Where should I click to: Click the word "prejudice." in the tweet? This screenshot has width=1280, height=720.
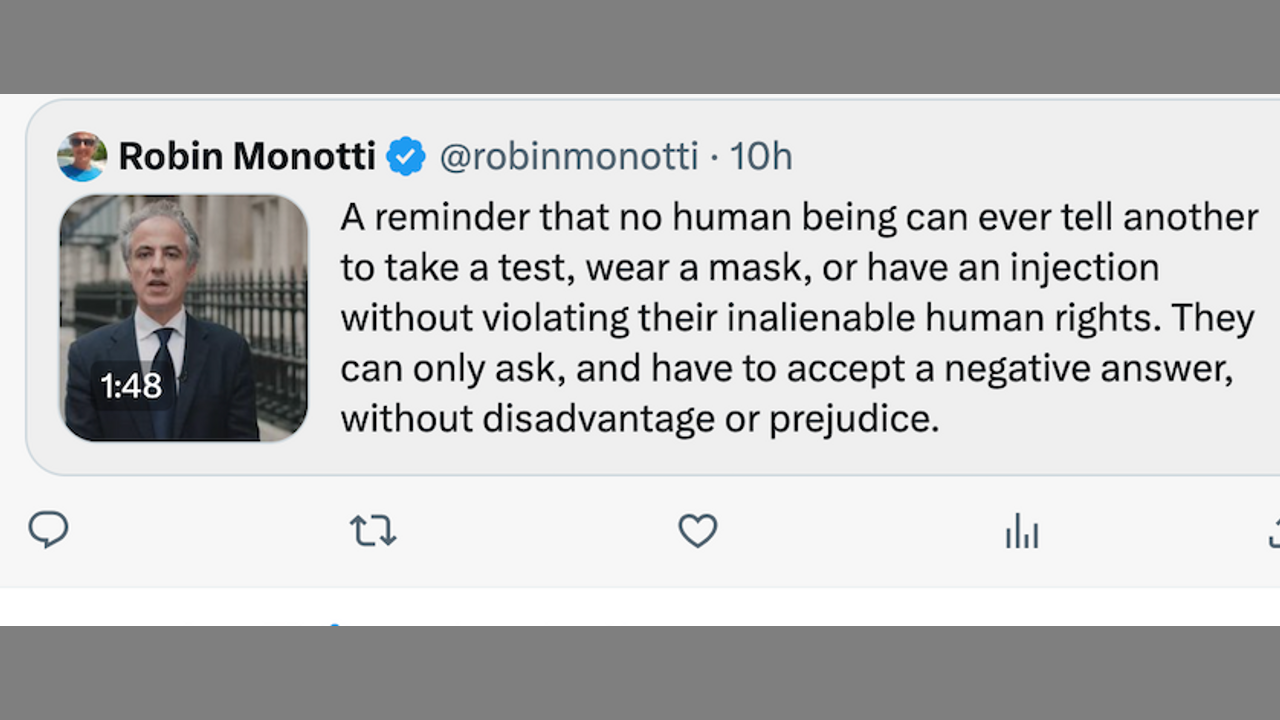pos(854,419)
